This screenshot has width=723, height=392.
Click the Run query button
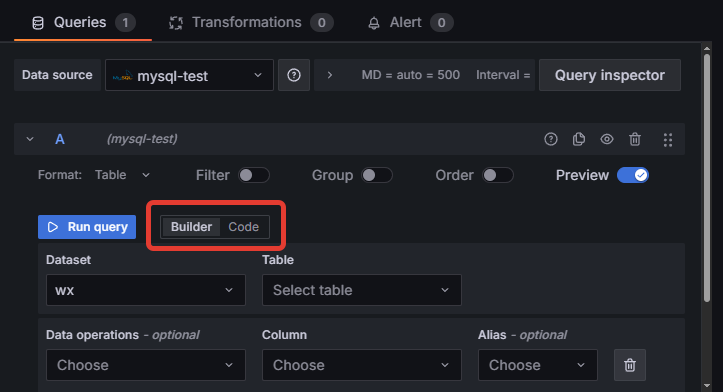pos(87,227)
